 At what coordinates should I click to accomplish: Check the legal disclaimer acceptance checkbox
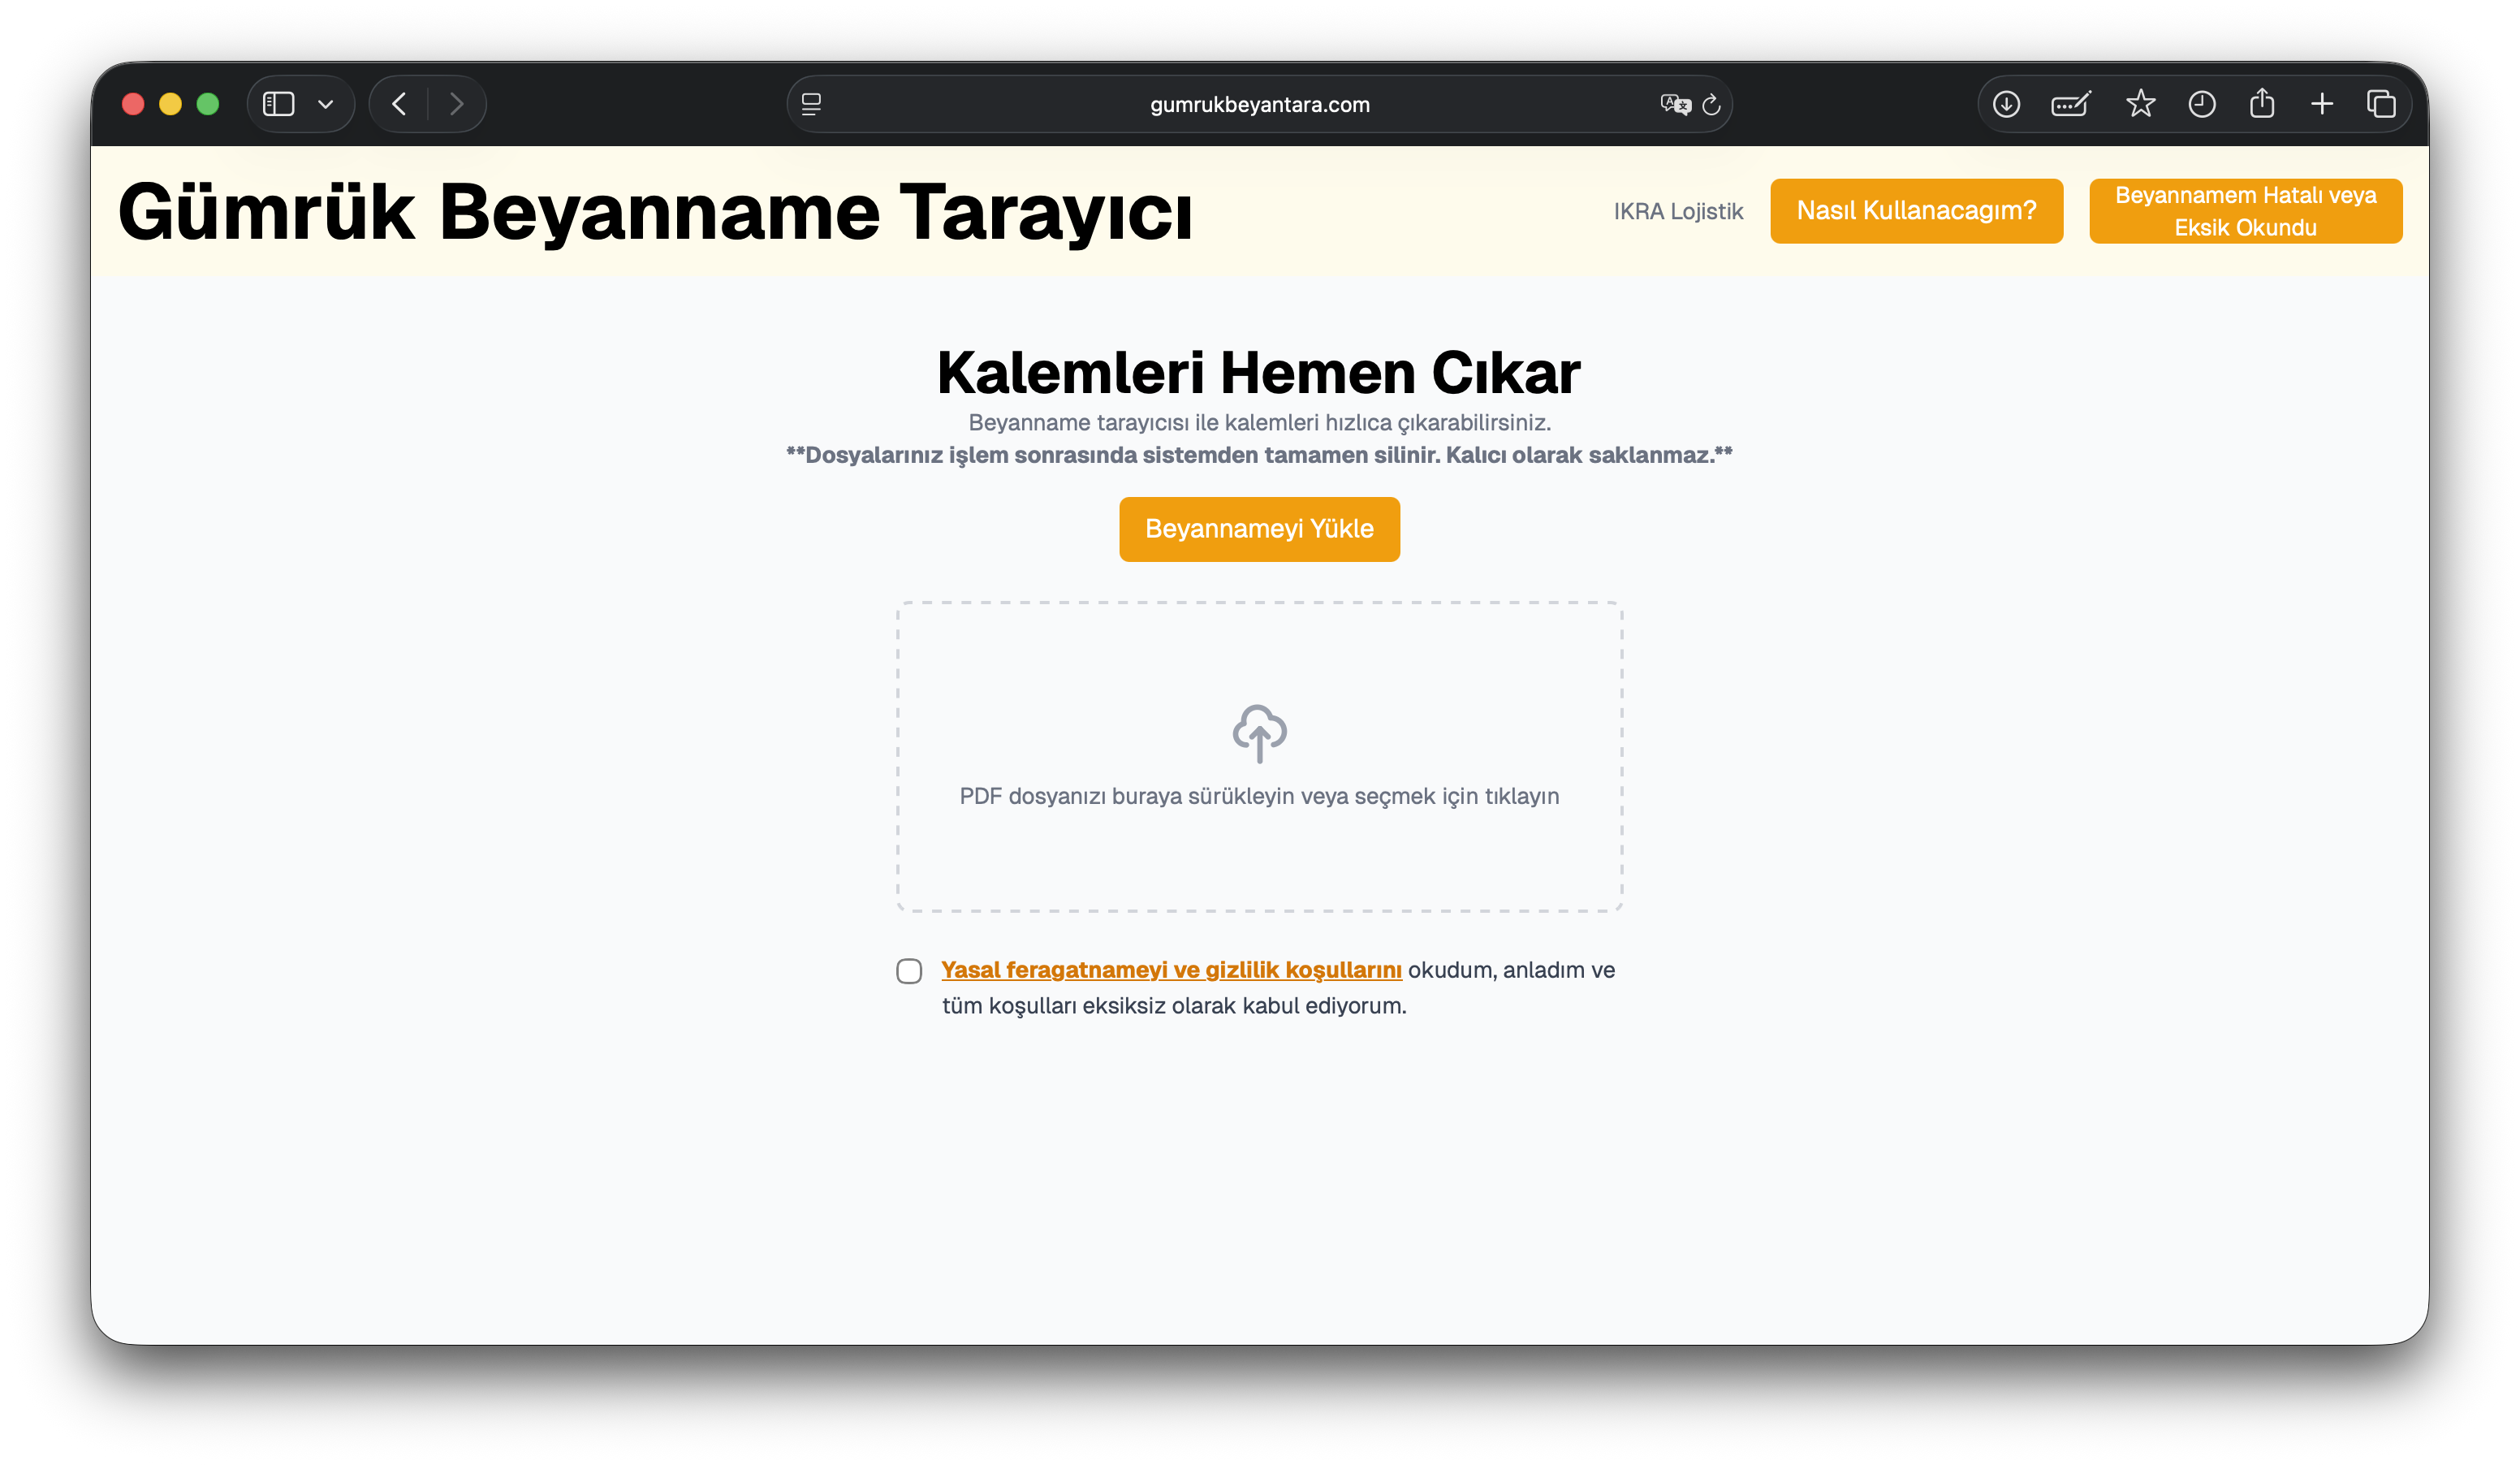[x=909, y=971]
